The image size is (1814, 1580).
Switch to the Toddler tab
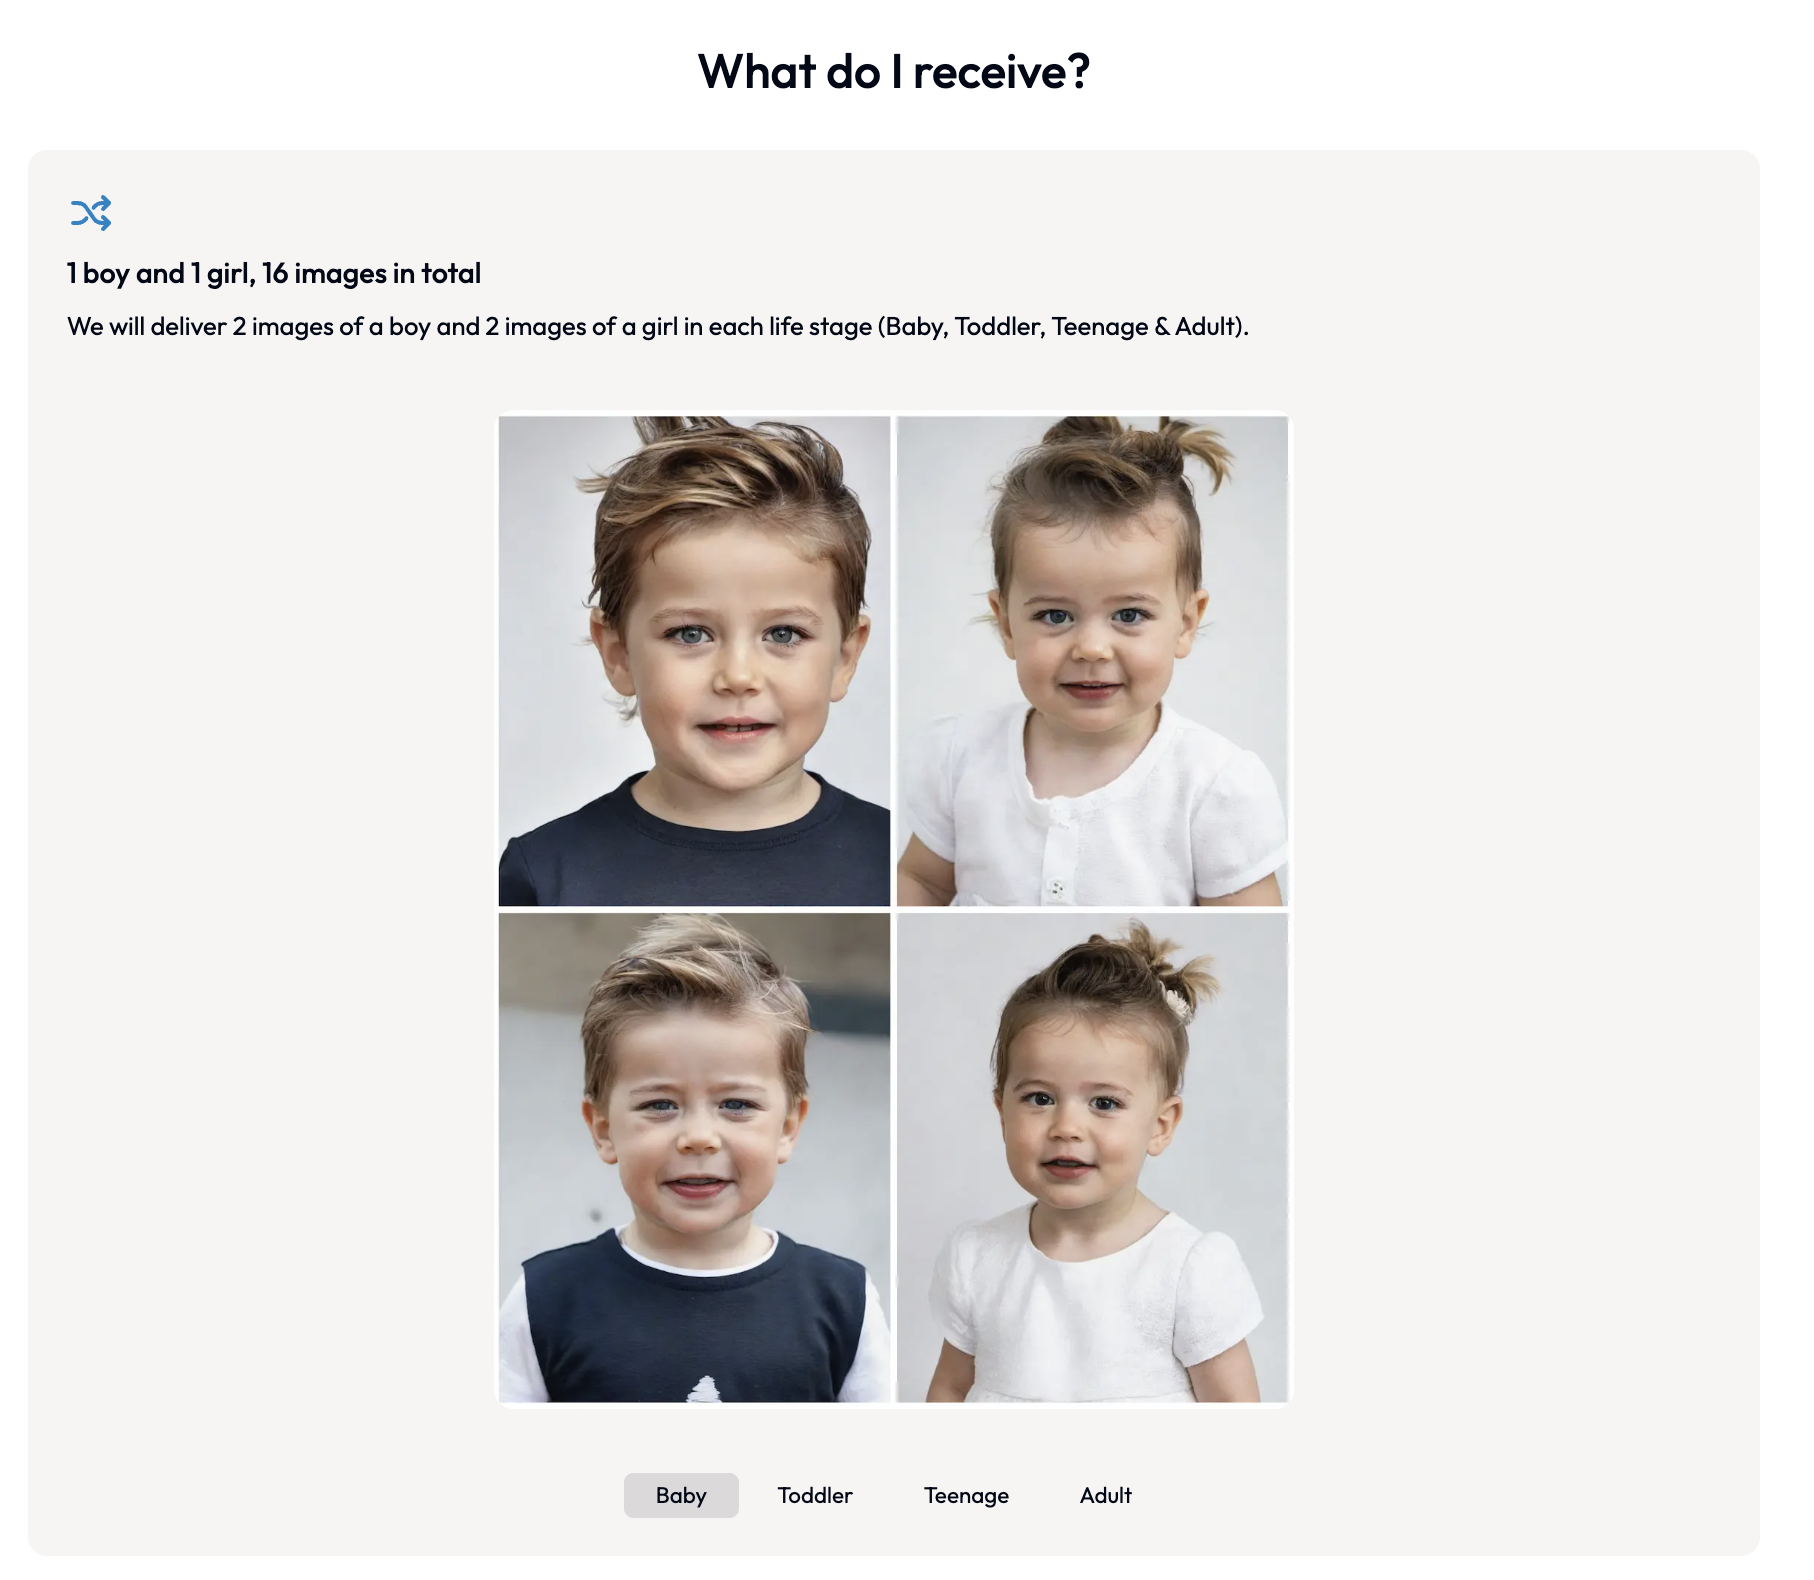(815, 1495)
